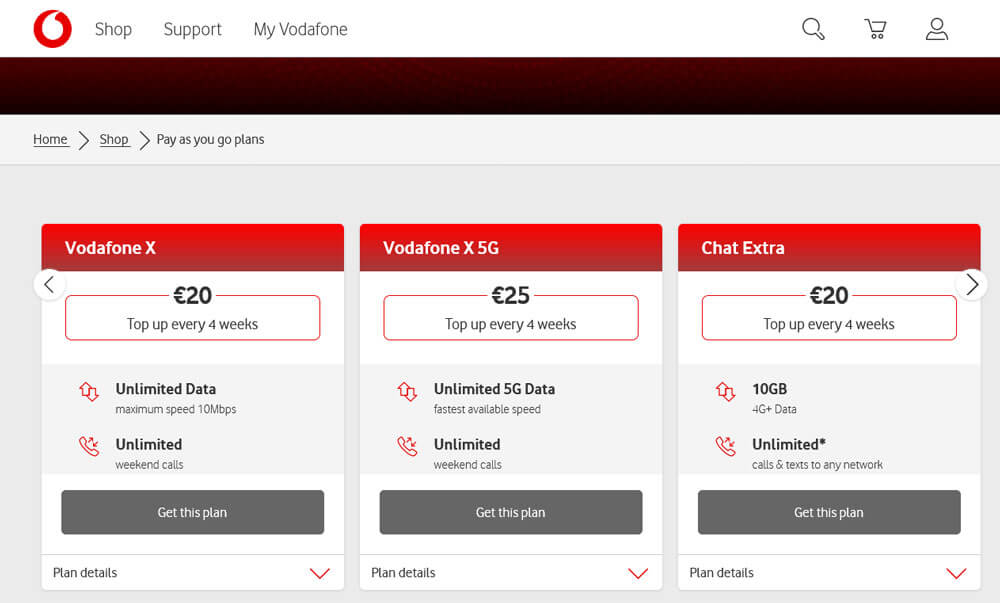Click the Vodafone logo
Viewport: 1000px width, 603px height.
click(52, 29)
